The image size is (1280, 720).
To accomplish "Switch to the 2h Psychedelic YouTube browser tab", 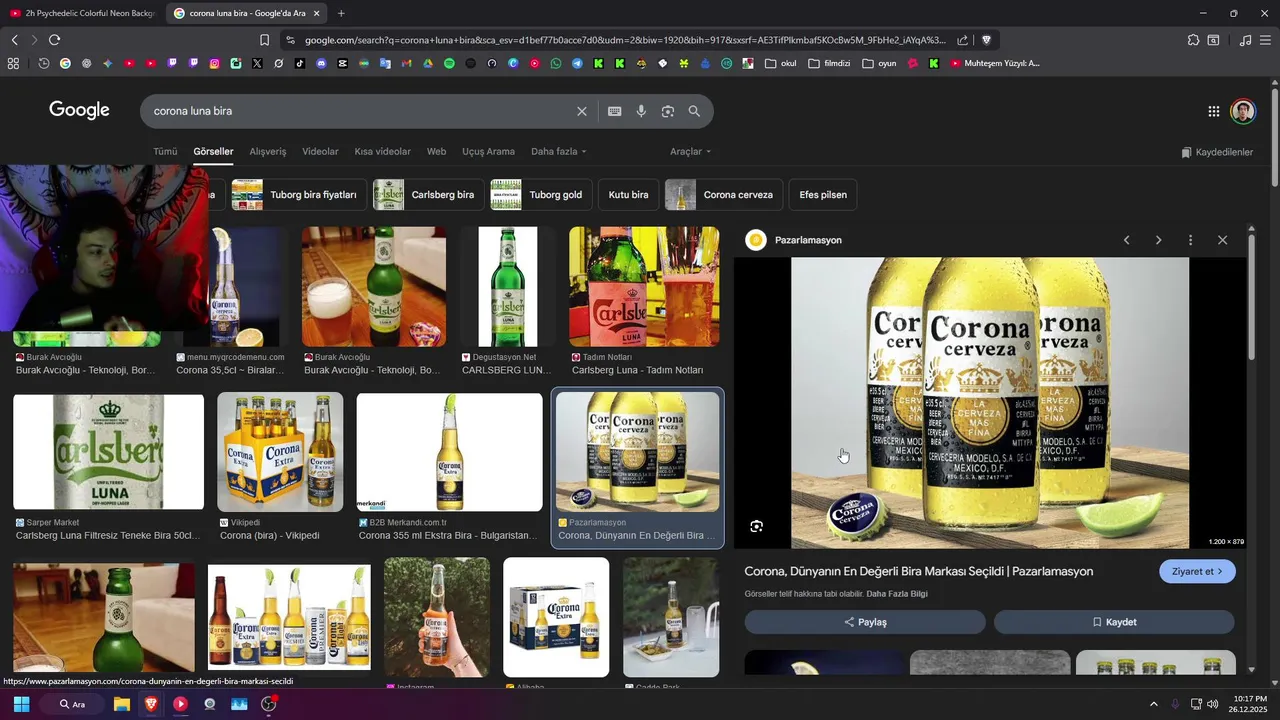I will point(82,13).
